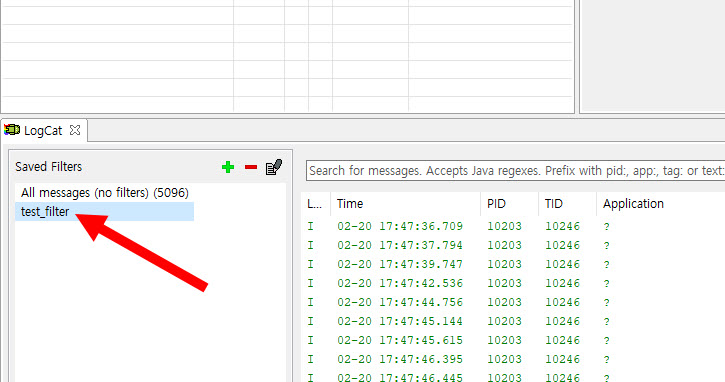Switch to the LogCat tab

click(x=43, y=131)
